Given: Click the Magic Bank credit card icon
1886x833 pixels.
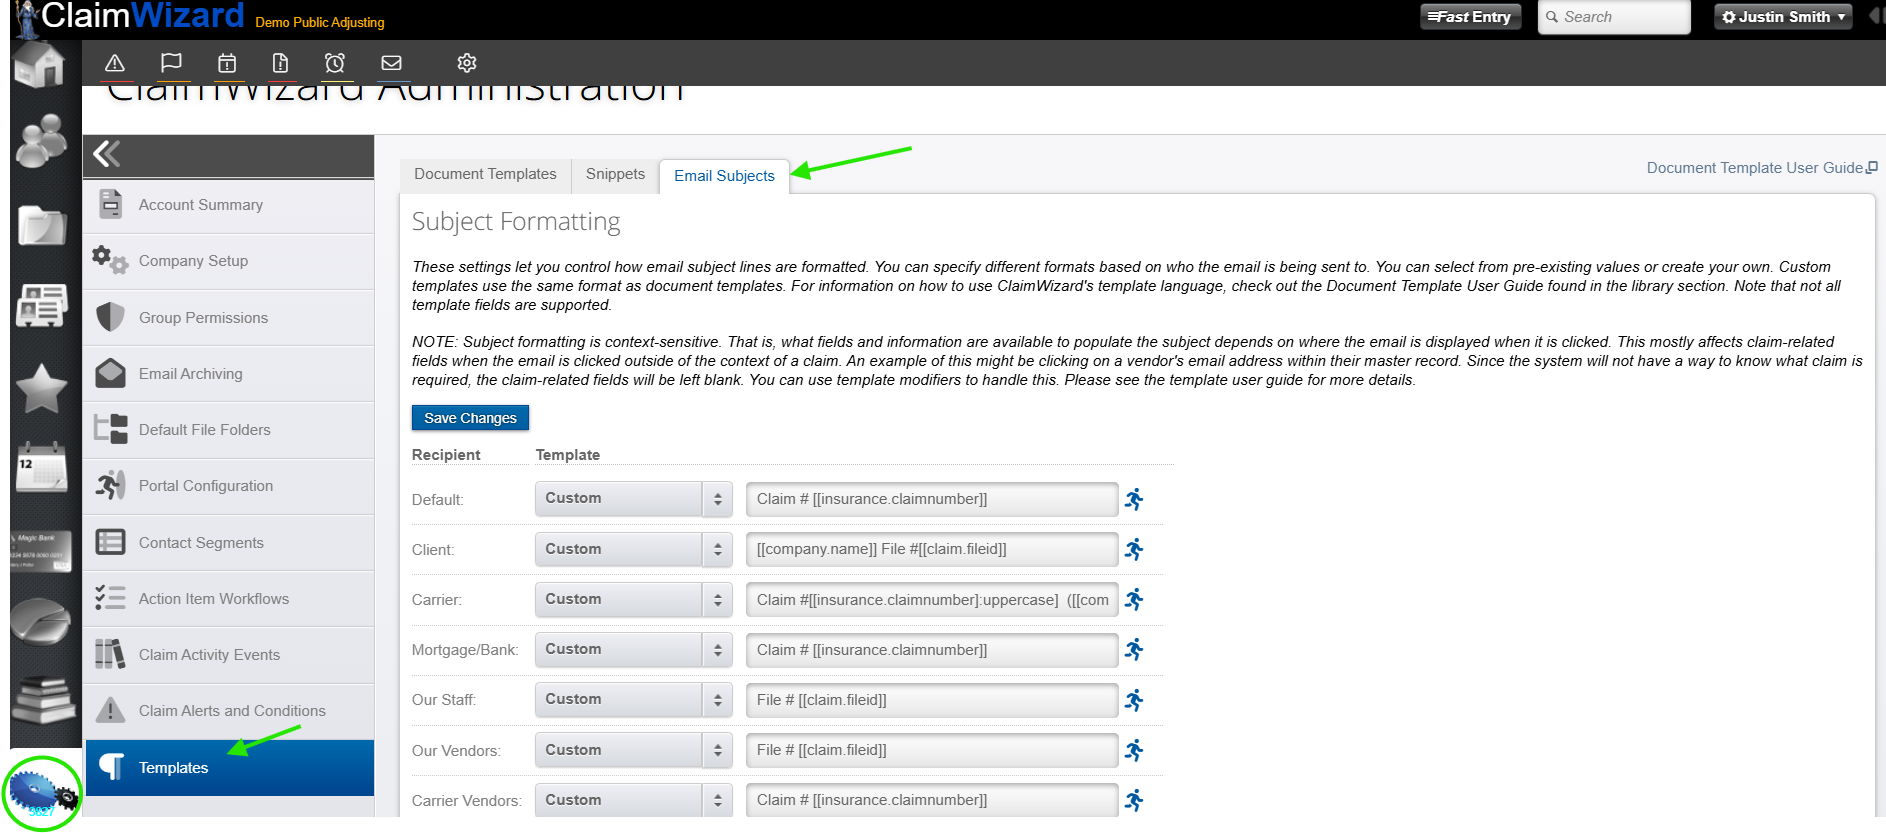Looking at the screenshot, I should (x=41, y=551).
